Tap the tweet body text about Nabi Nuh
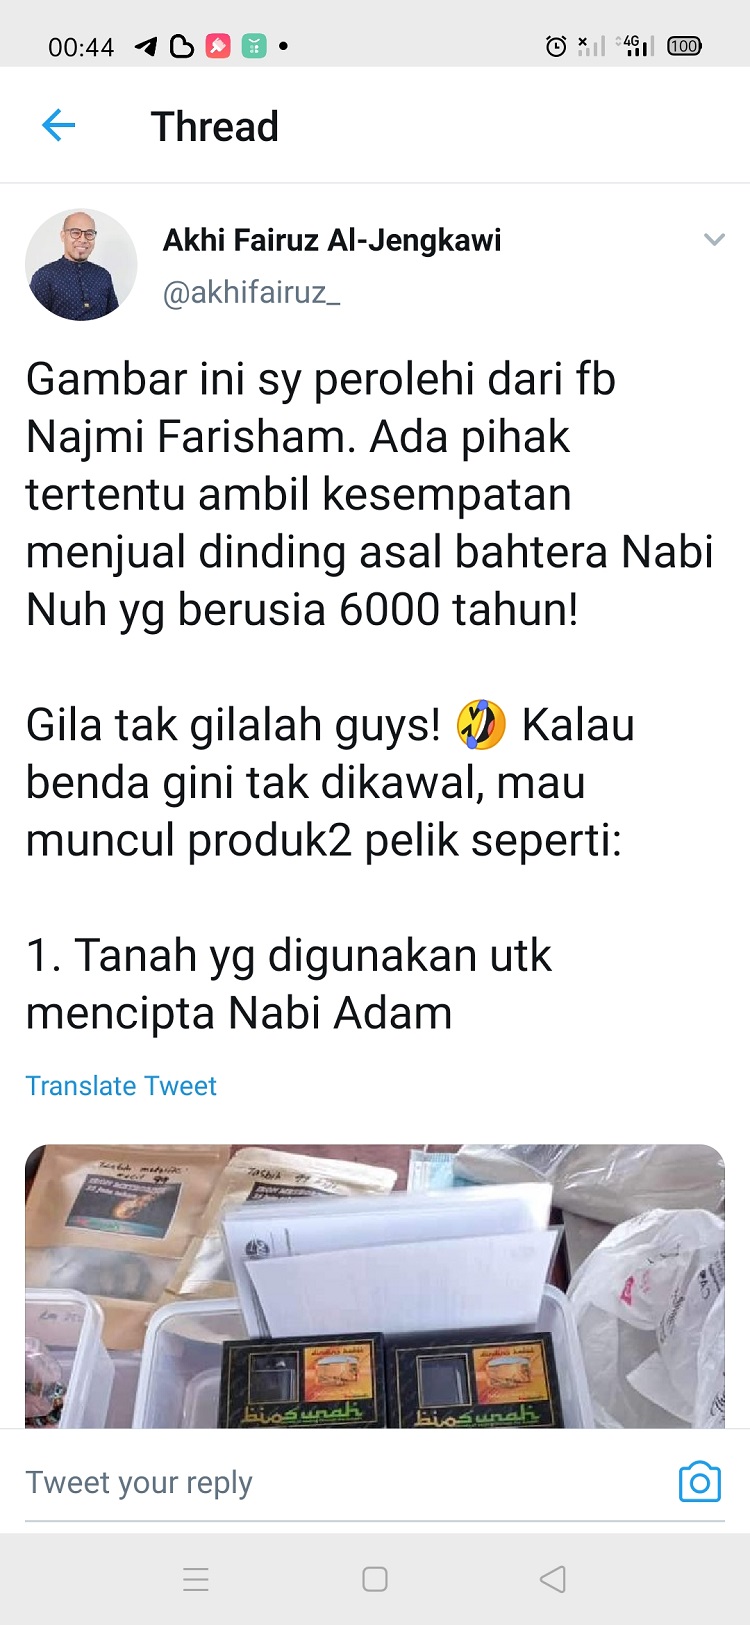This screenshot has height=1625, width=750. pos(370,494)
